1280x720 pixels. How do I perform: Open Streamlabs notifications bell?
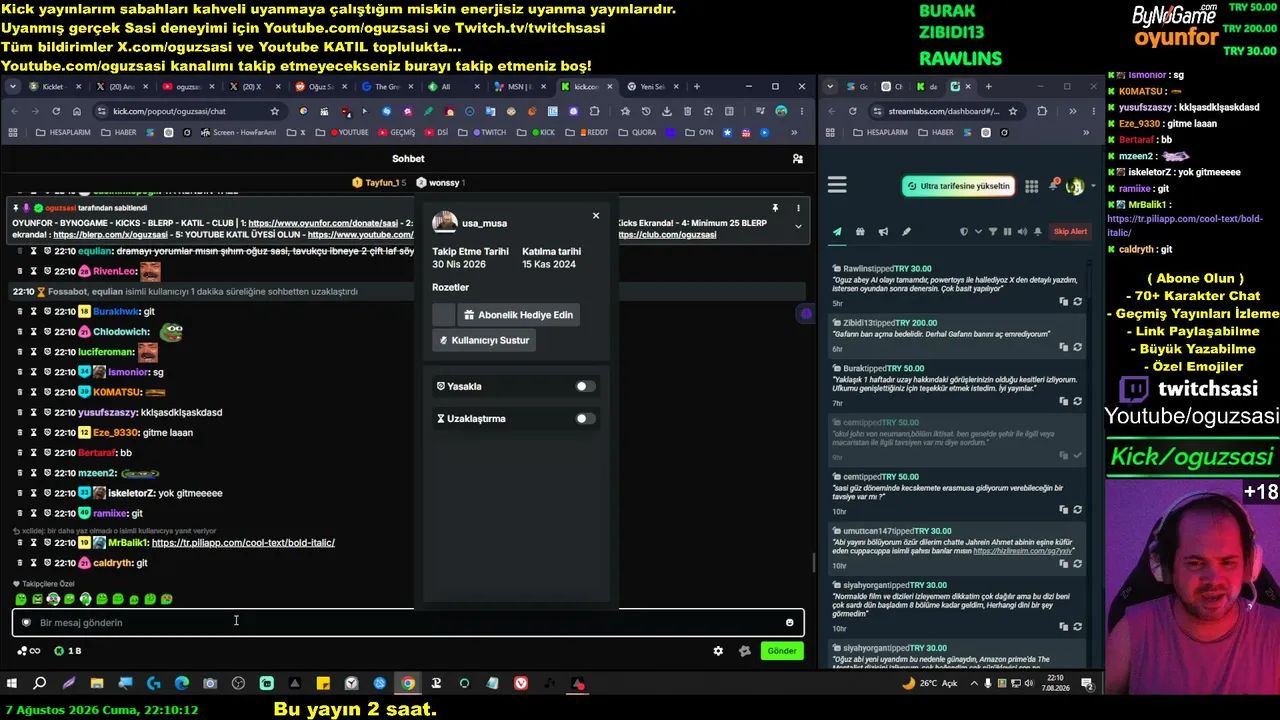tap(1053, 186)
